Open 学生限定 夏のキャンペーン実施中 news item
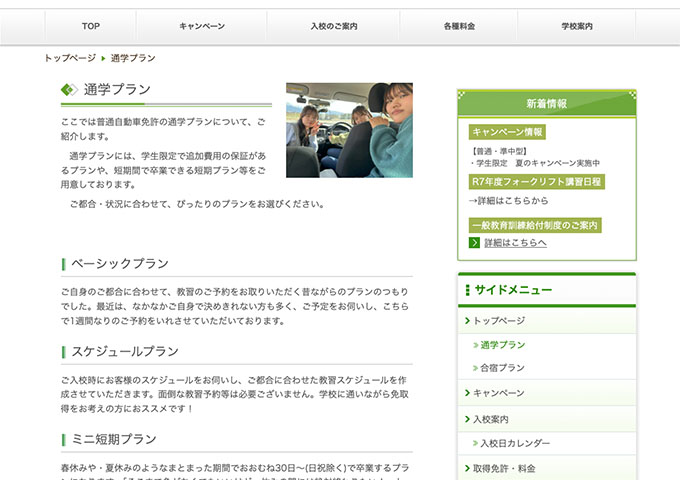The width and height of the screenshot is (680, 480). (x=535, y=163)
